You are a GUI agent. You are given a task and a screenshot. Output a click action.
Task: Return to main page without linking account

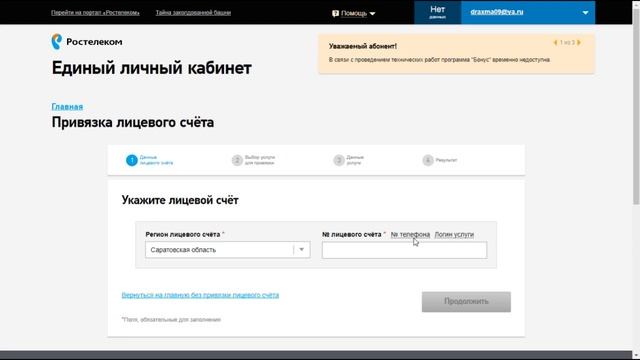(200, 295)
